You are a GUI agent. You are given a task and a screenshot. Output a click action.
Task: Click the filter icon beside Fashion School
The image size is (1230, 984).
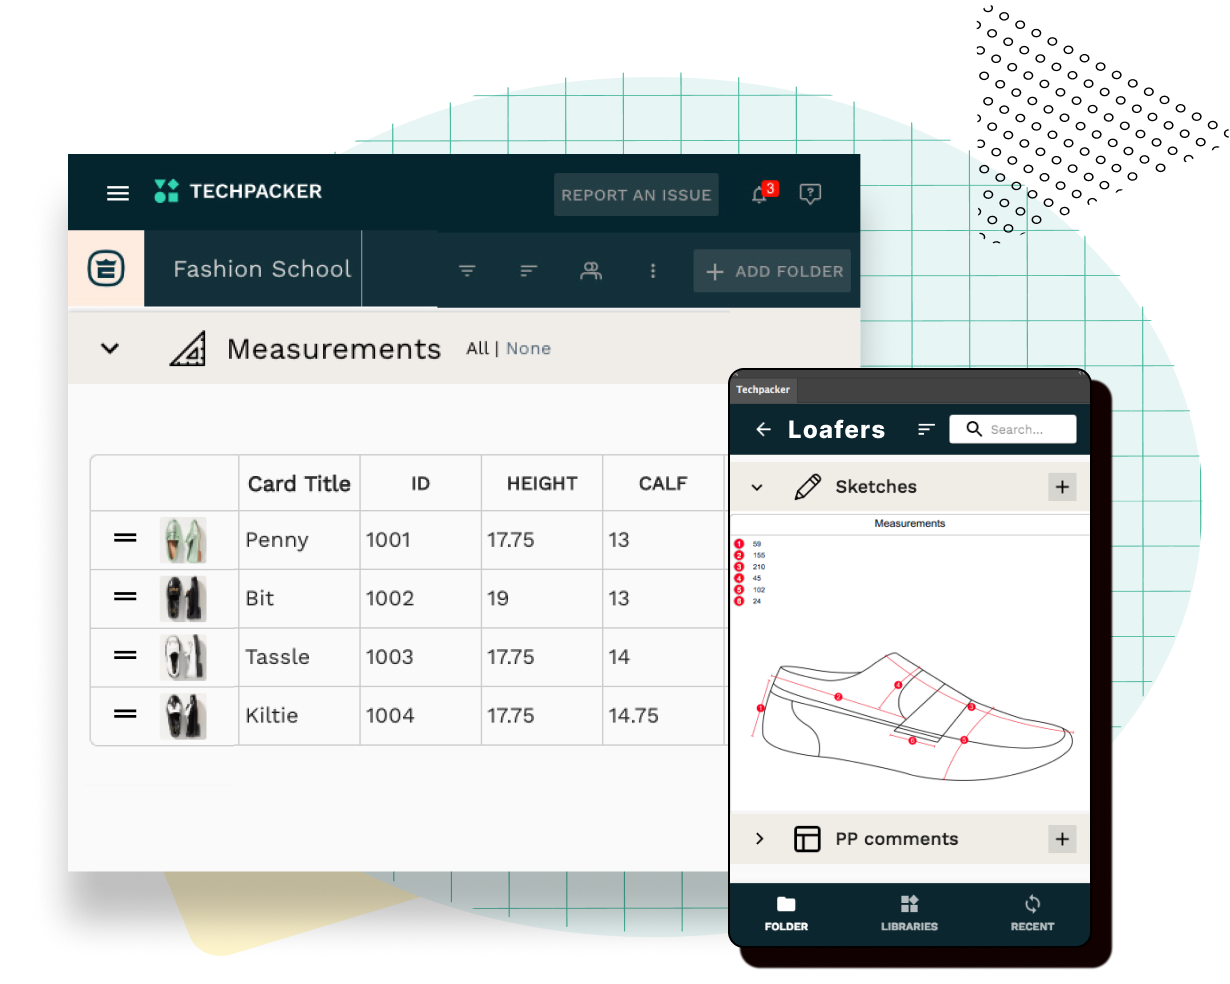(467, 270)
